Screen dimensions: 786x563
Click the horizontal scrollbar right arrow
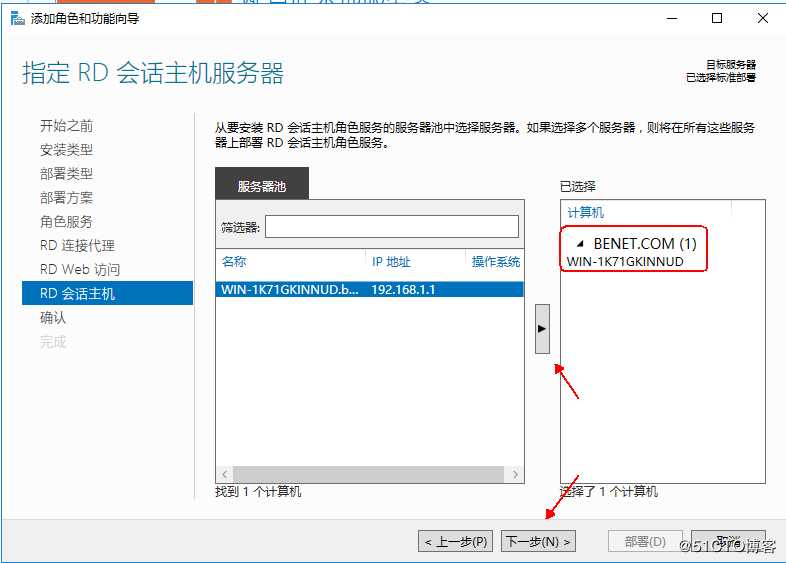coord(515,474)
